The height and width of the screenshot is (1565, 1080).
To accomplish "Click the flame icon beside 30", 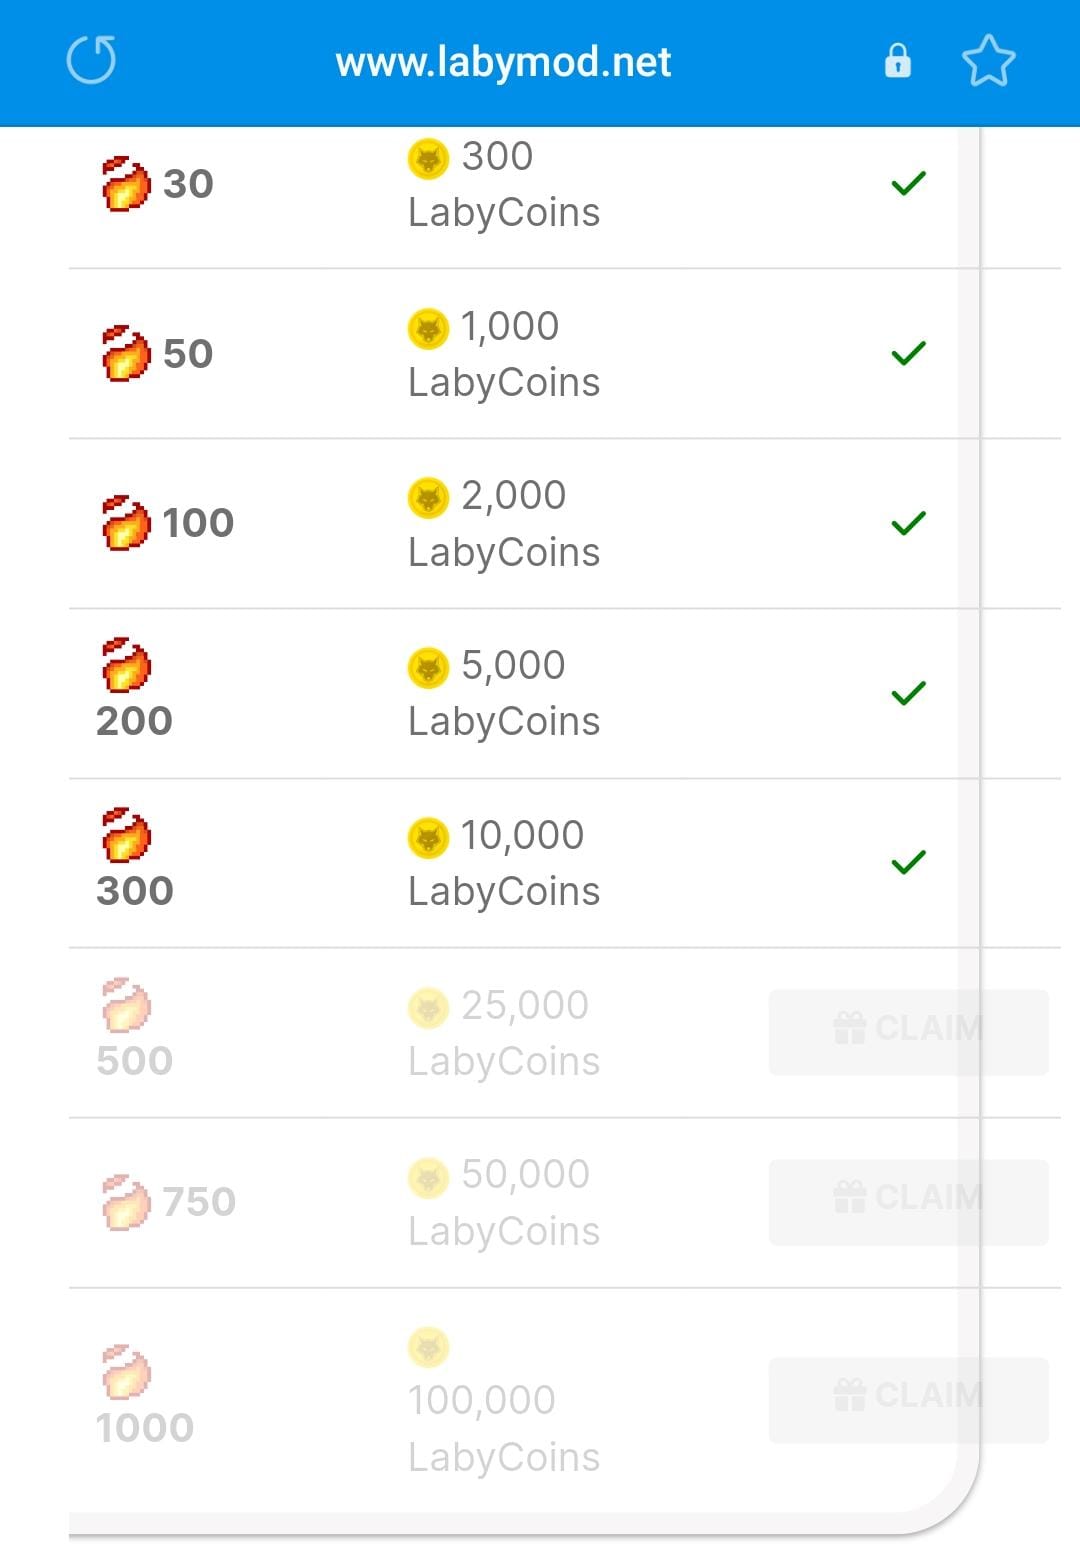I will [126, 183].
